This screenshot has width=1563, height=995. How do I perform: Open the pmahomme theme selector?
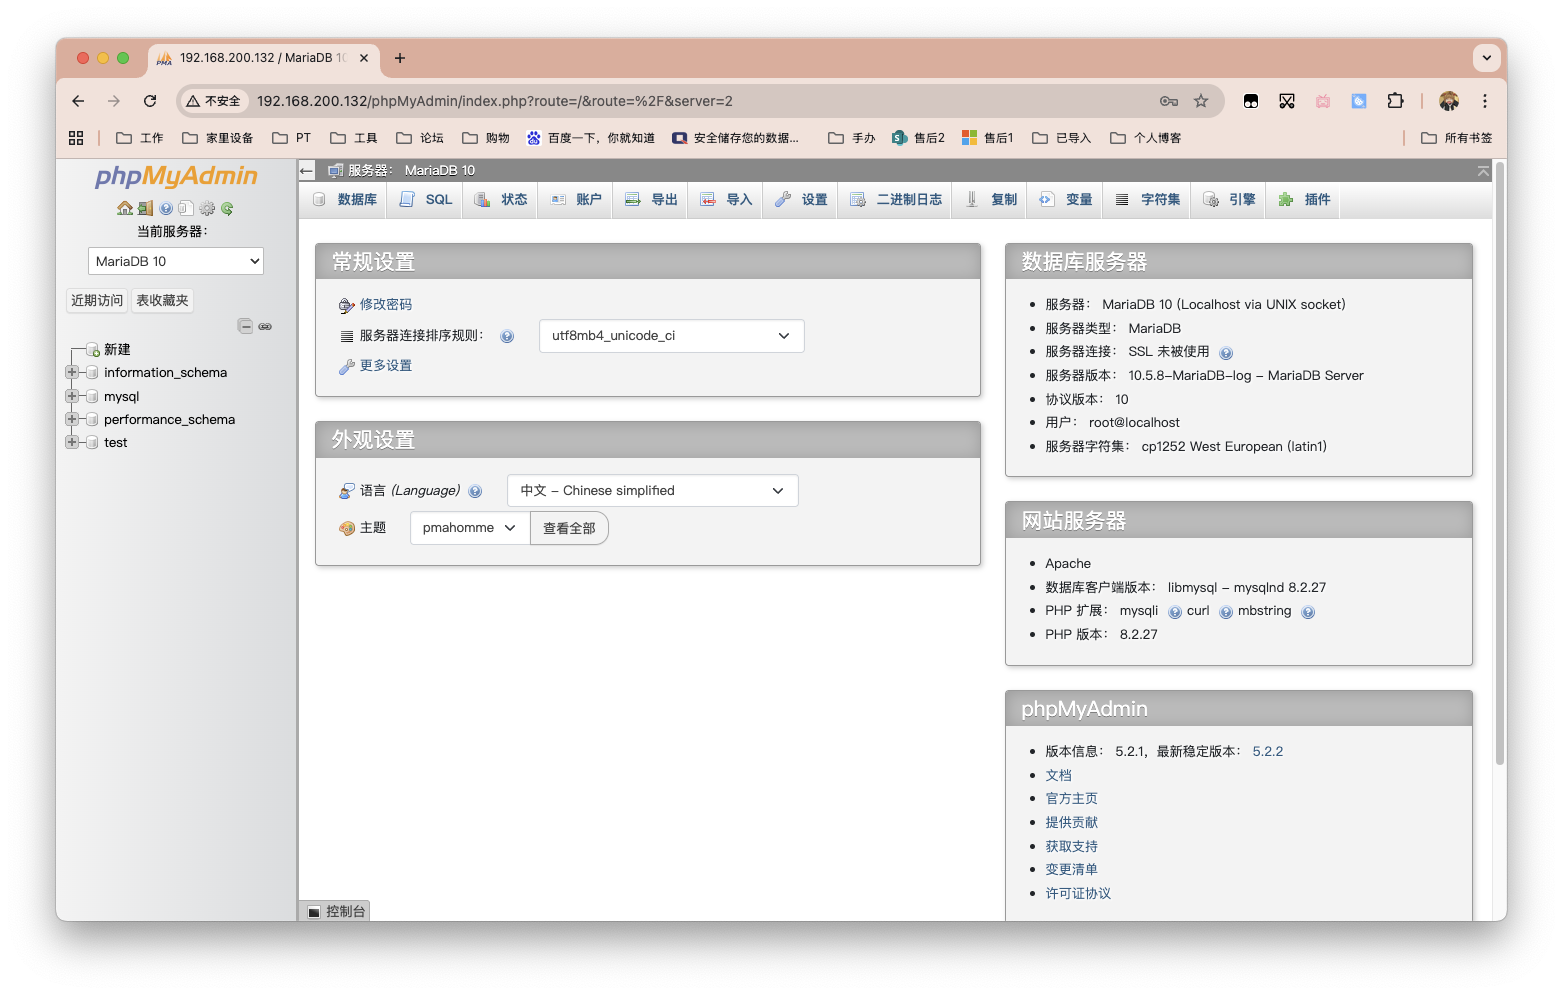coord(468,527)
